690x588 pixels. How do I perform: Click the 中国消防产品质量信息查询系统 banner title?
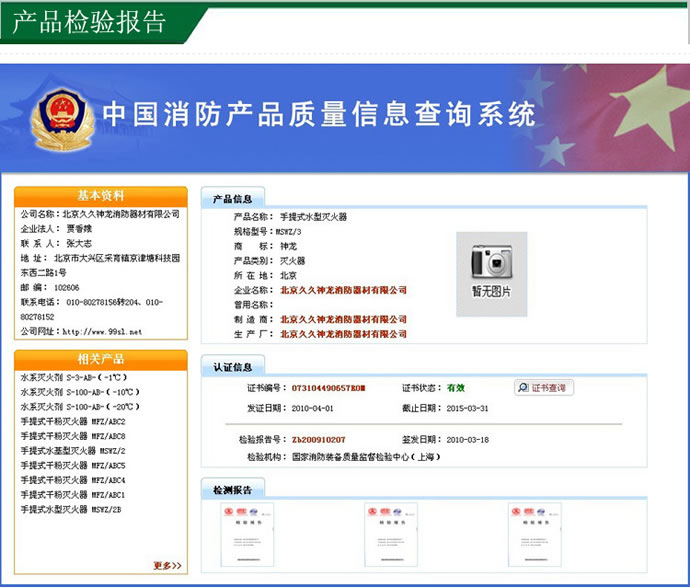tap(319, 114)
